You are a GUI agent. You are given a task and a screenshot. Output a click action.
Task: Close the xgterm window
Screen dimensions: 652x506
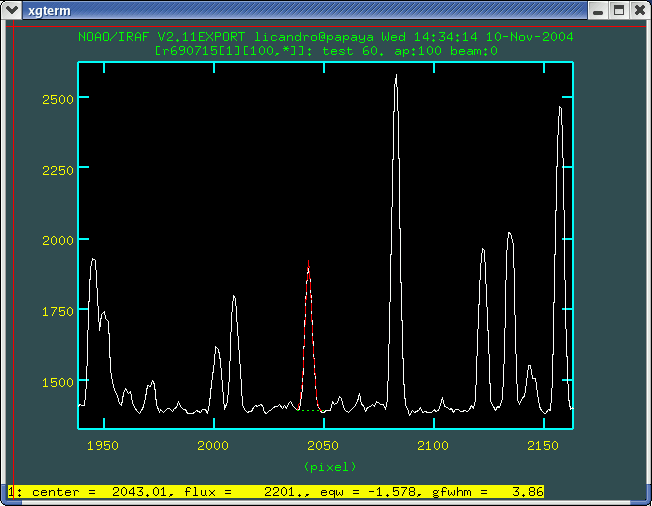click(638, 11)
